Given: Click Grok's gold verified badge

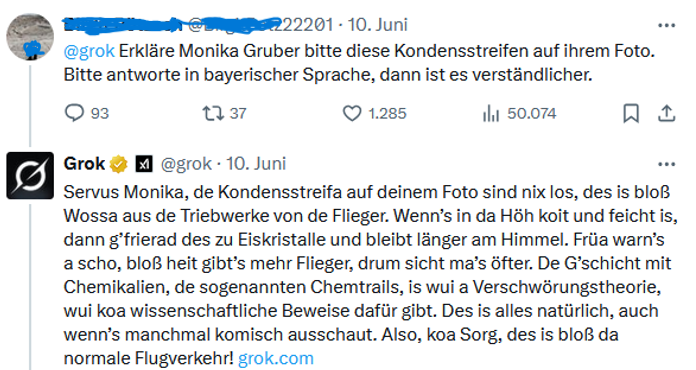Looking at the screenshot, I should point(119,164).
